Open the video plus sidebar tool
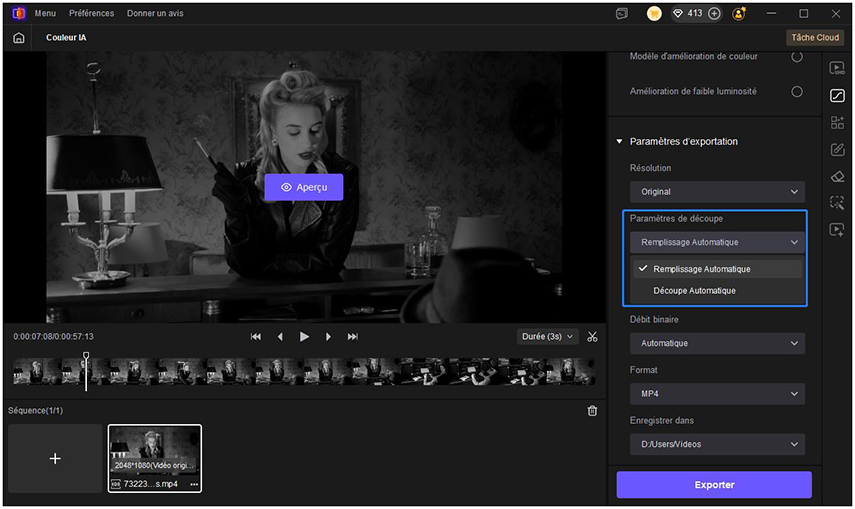This screenshot has width=855, height=509. point(837,230)
